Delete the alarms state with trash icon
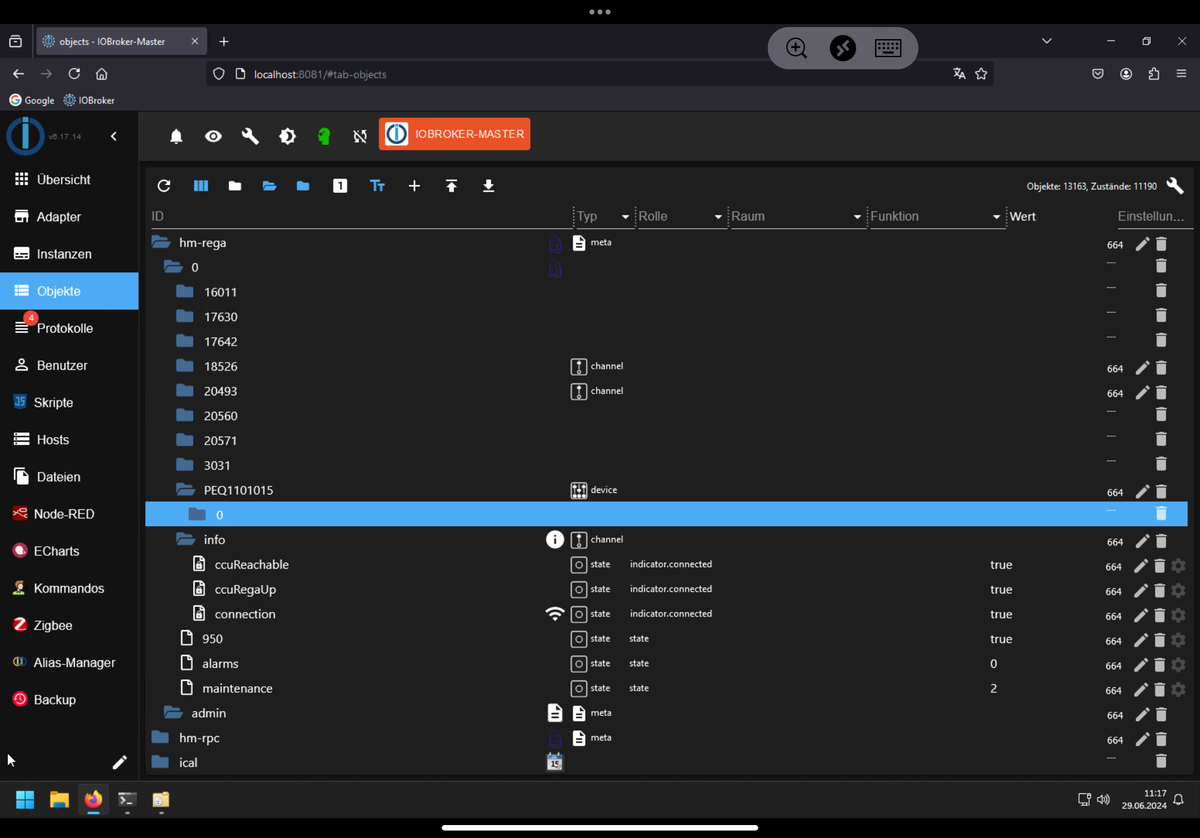 click(1160, 664)
